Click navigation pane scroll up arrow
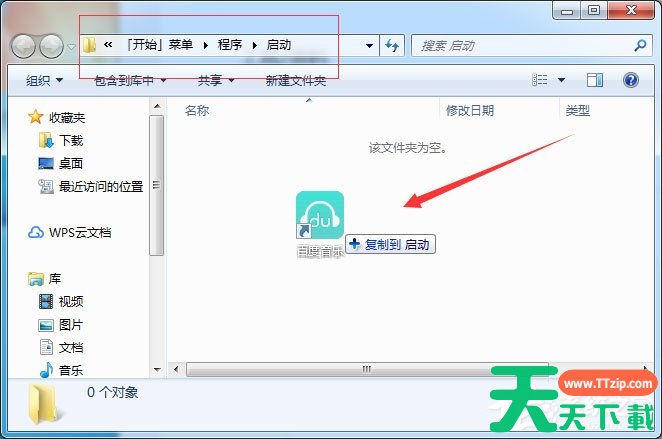The image size is (662, 439). 157,106
